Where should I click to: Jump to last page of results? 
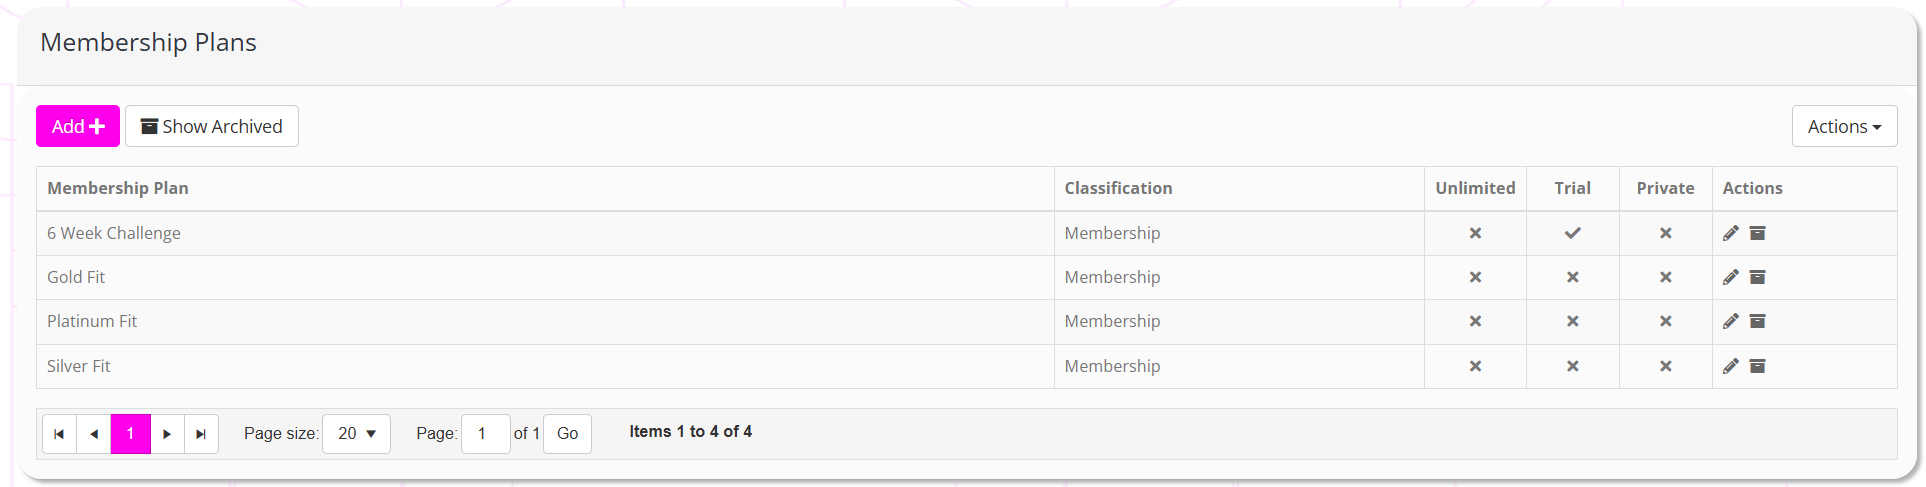point(201,434)
